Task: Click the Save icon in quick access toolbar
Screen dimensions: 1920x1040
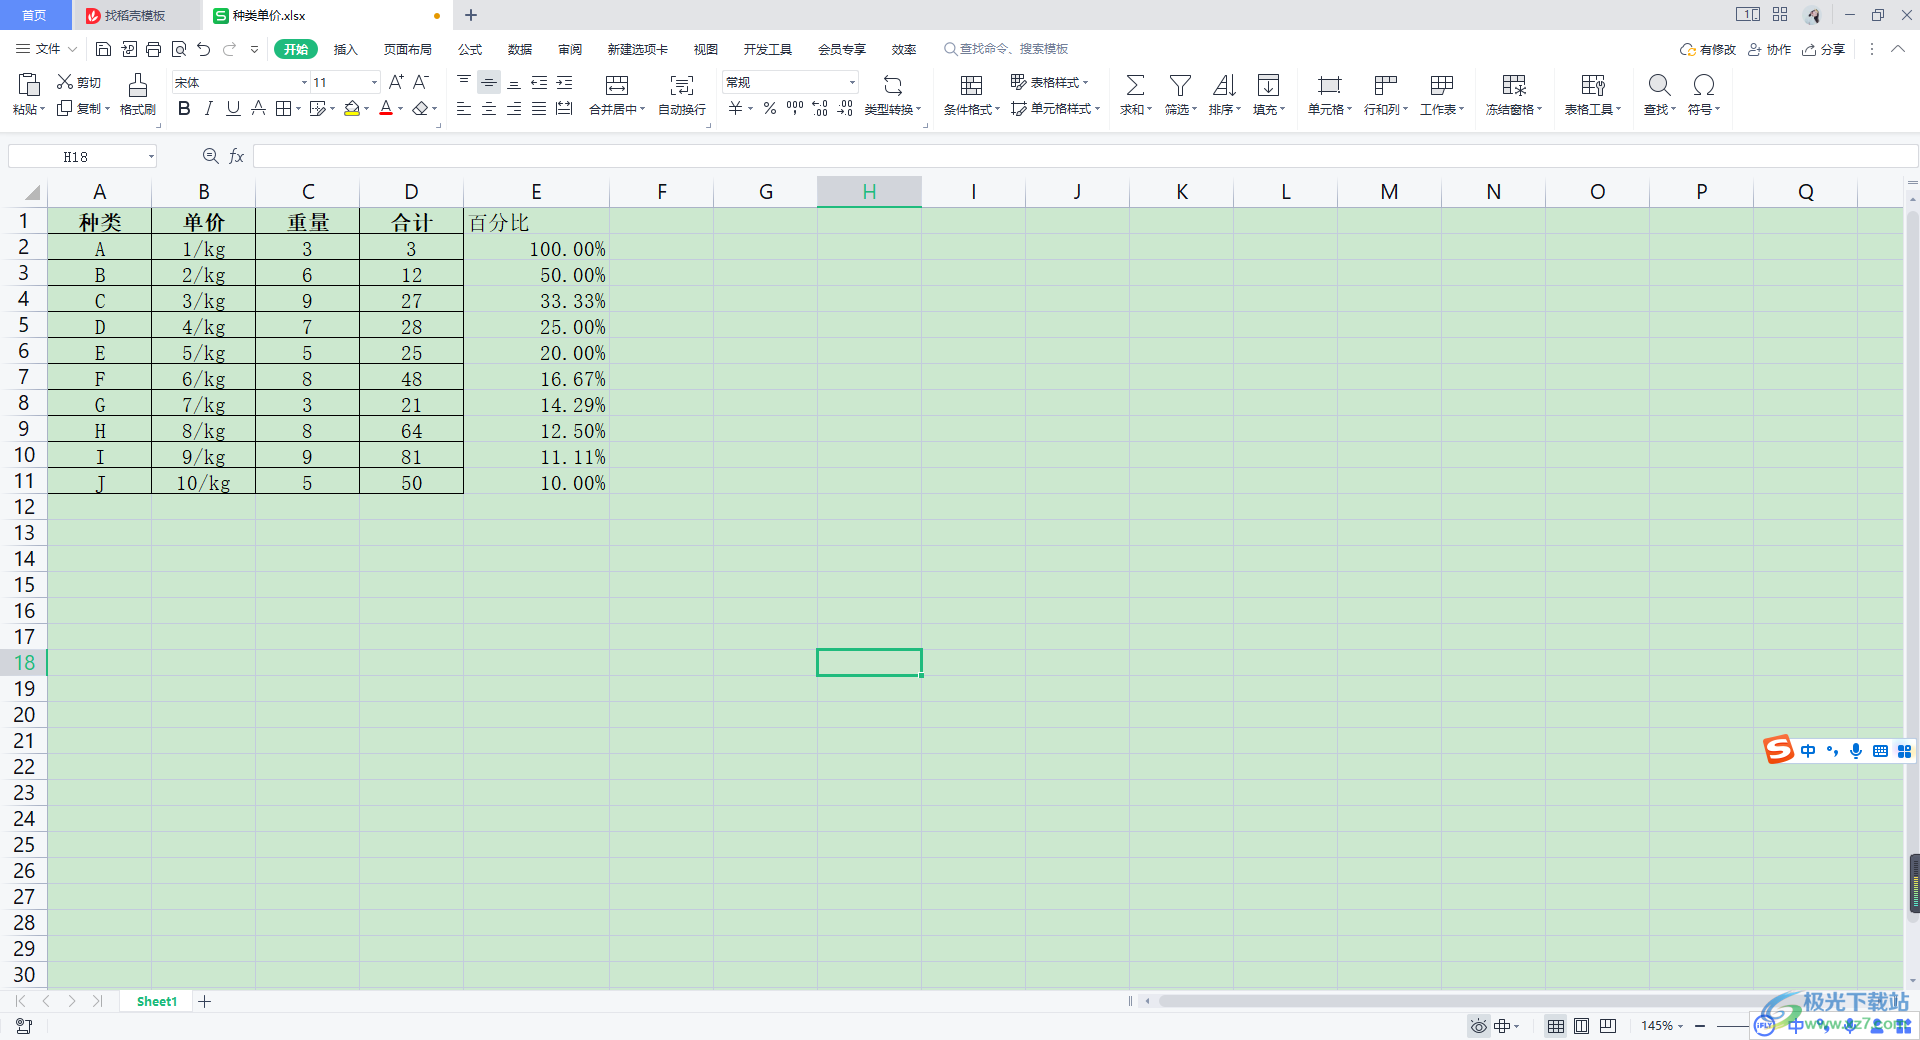Action: (103, 49)
